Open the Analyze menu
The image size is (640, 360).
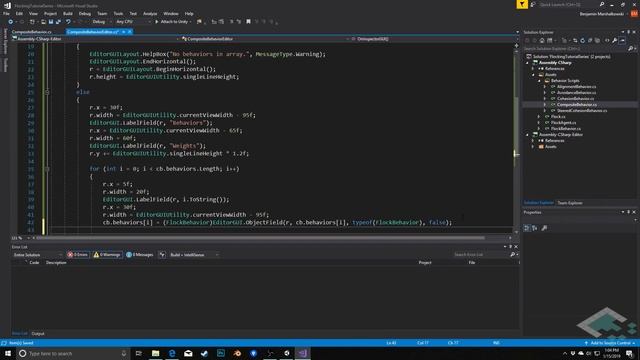point(150,13)
